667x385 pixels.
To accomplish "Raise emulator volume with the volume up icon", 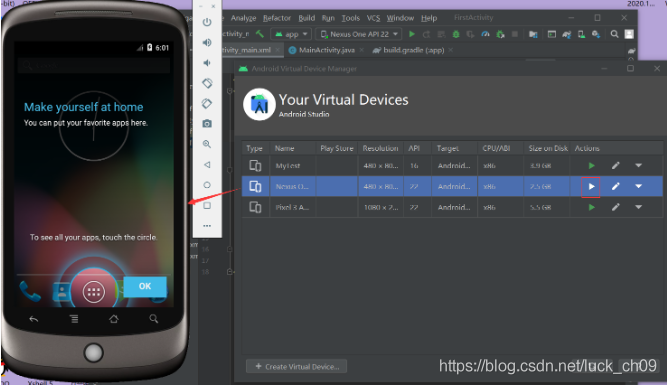I will 207,43.
